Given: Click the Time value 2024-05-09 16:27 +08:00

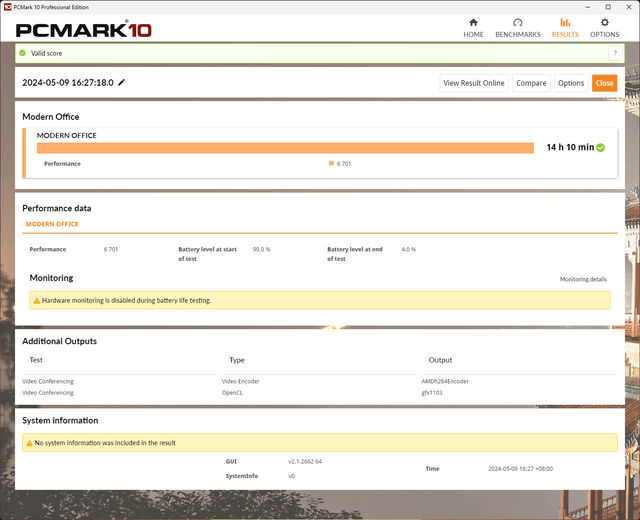Looking at the screenshot, I should [x=520, y=469].
